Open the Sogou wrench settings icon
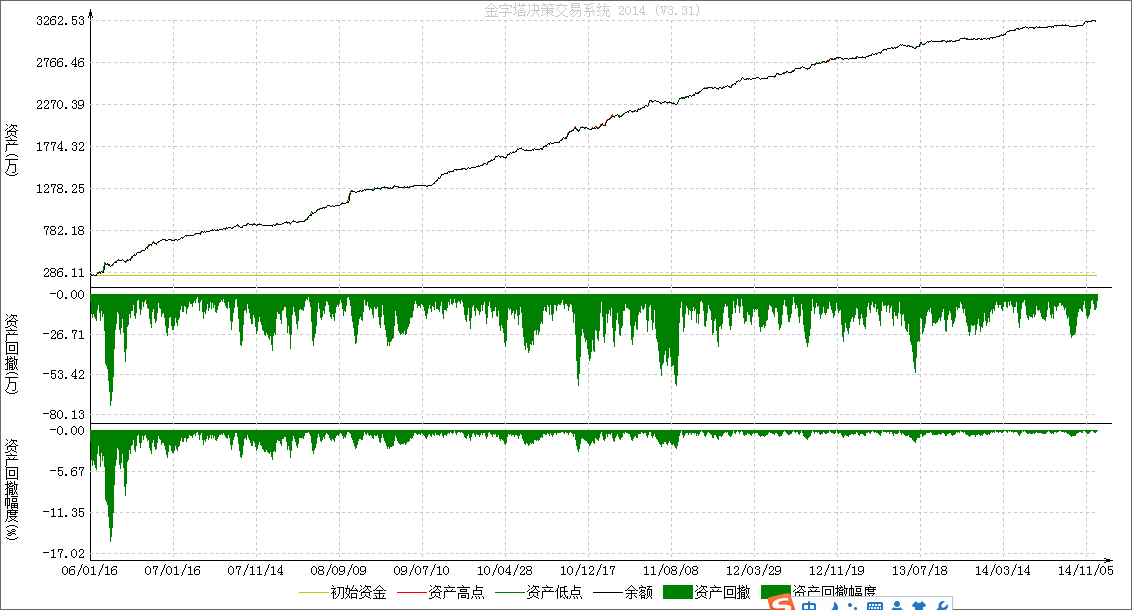Screen dimensions: 1132x610 tap(941, 605)
